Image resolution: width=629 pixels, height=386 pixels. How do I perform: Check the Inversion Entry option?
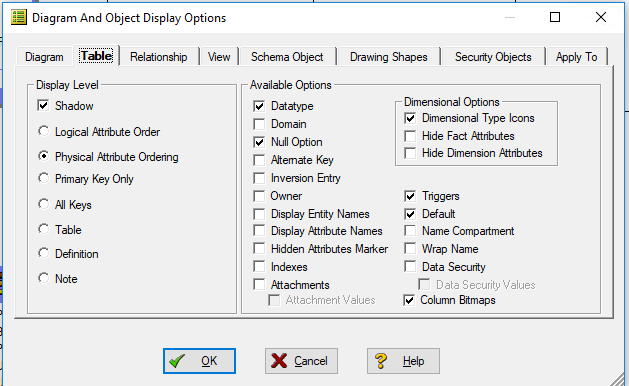pos(259,178)
